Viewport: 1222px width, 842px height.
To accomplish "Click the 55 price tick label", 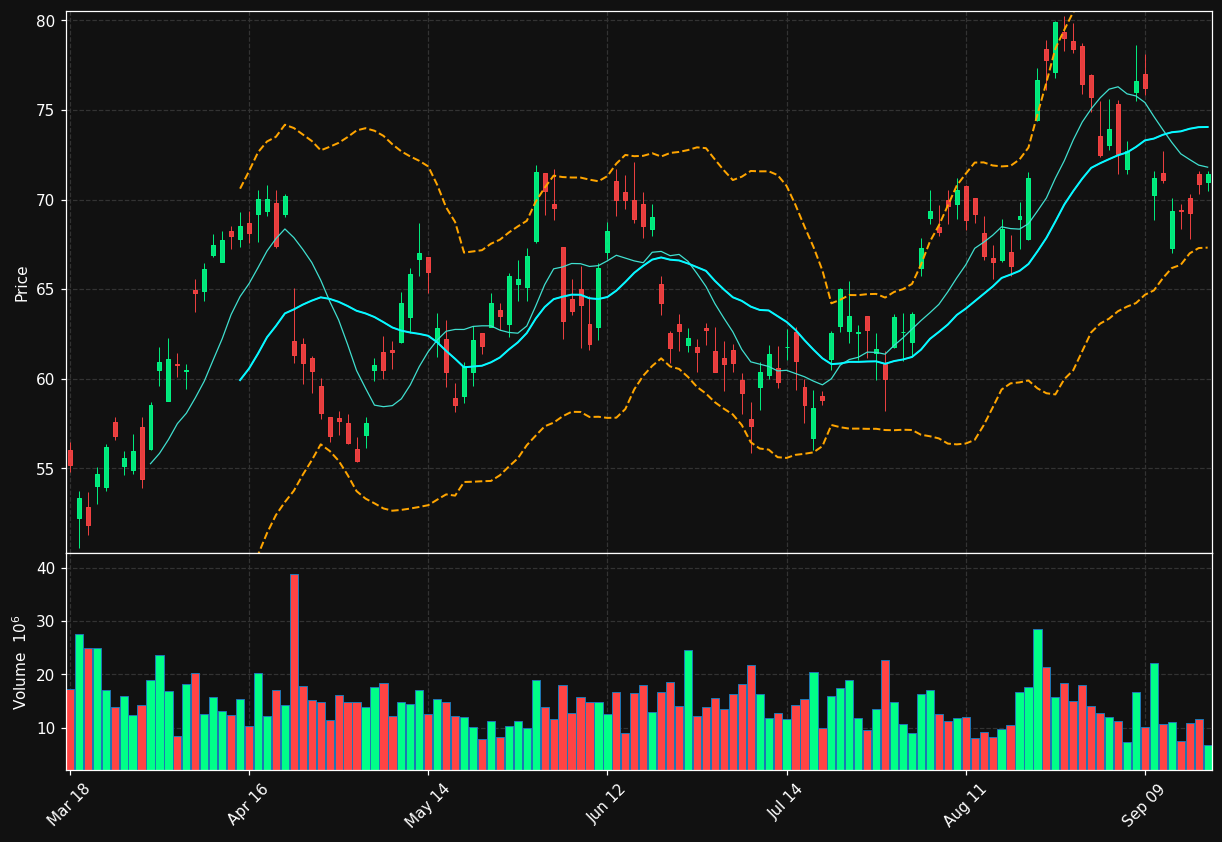I will 48,470.
